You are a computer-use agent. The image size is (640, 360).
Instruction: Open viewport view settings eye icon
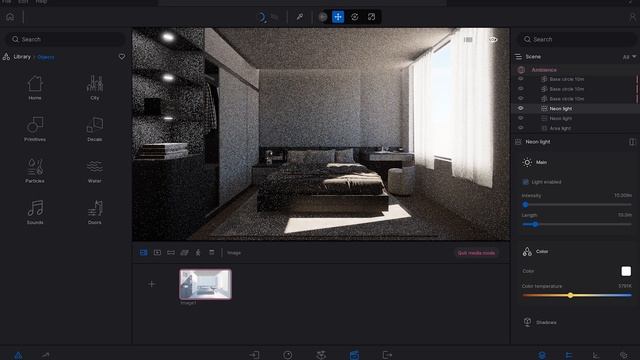pyautogui.click(x=493, y=40)
